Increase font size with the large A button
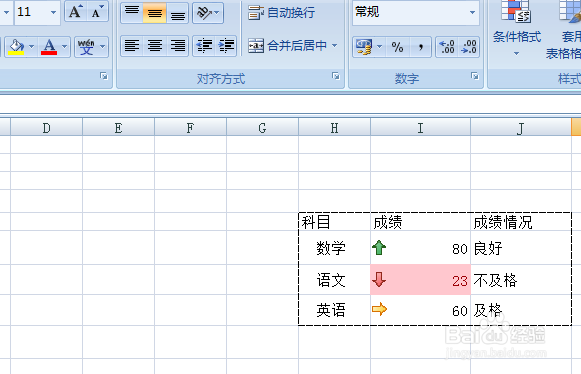The height and width of the screenshot is (374, 581). [76, 12]
